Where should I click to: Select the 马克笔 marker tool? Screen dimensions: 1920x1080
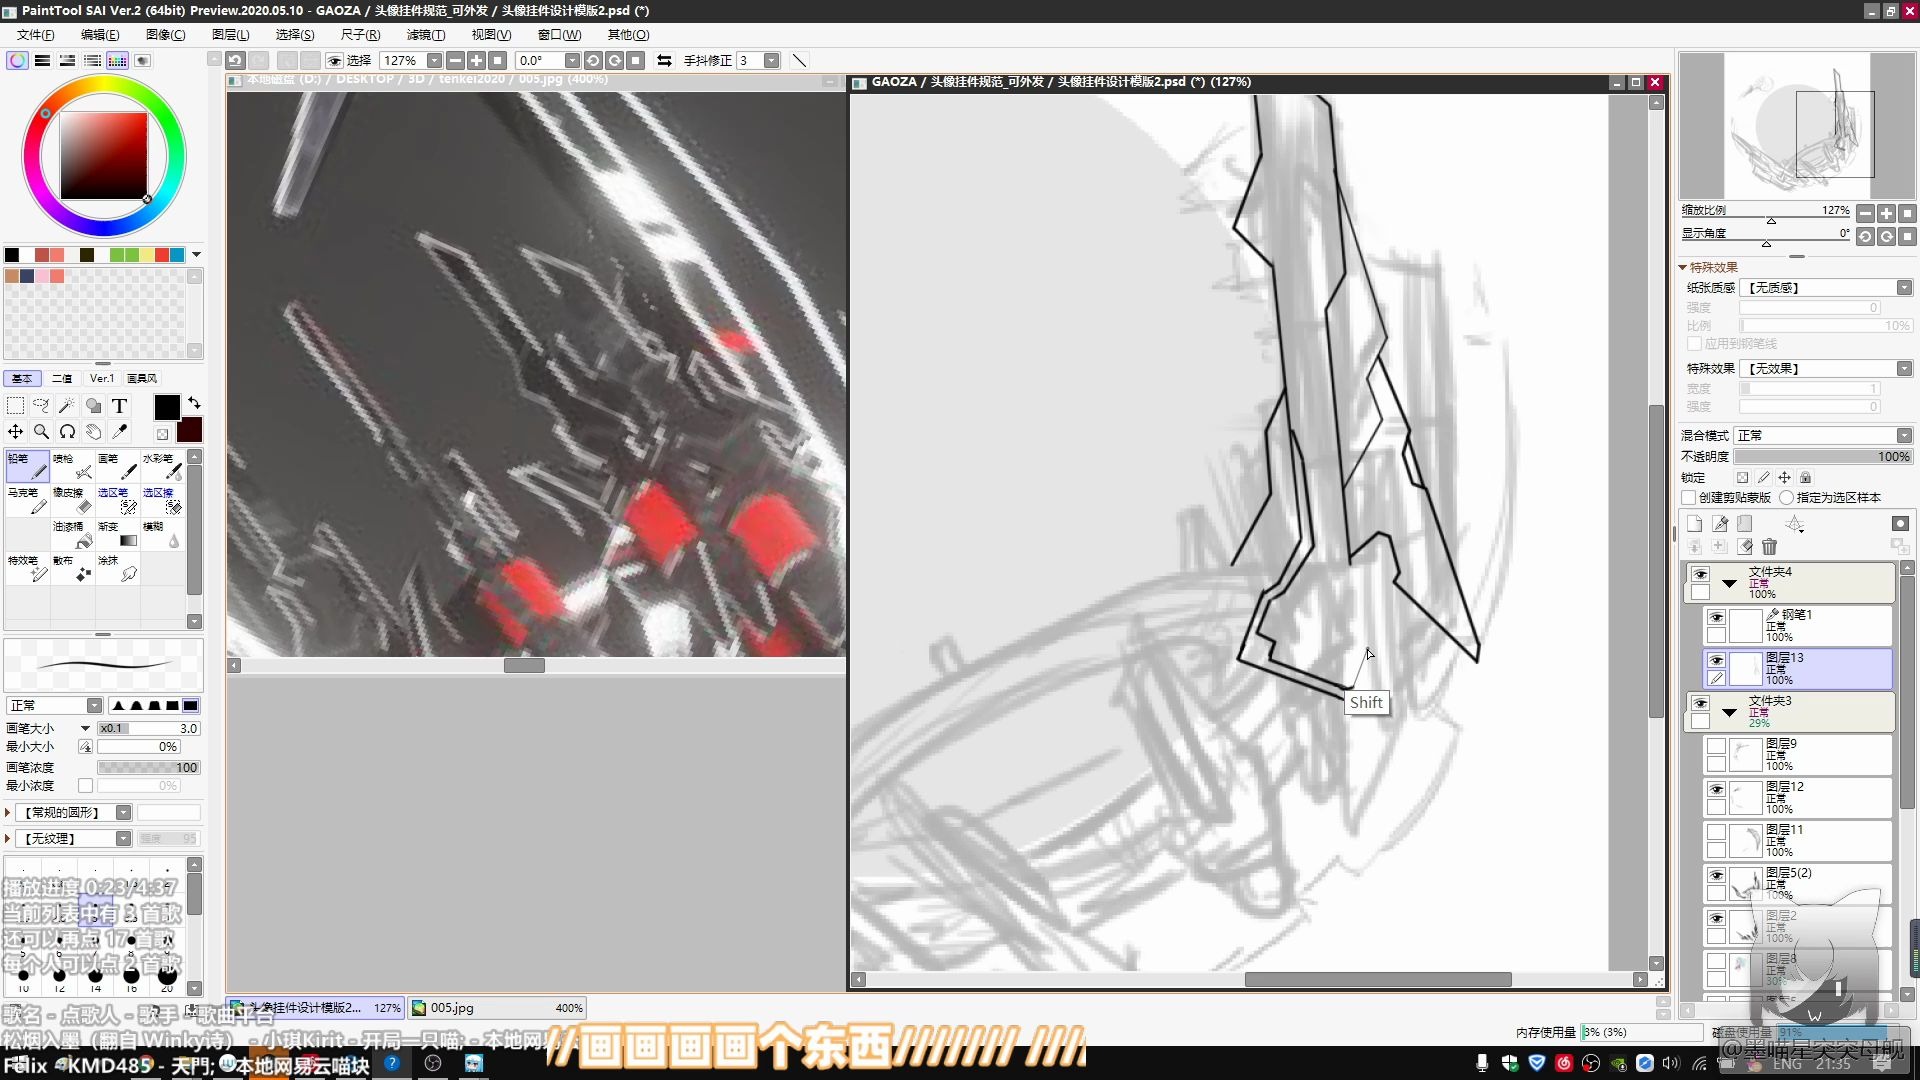click(27, 500)
